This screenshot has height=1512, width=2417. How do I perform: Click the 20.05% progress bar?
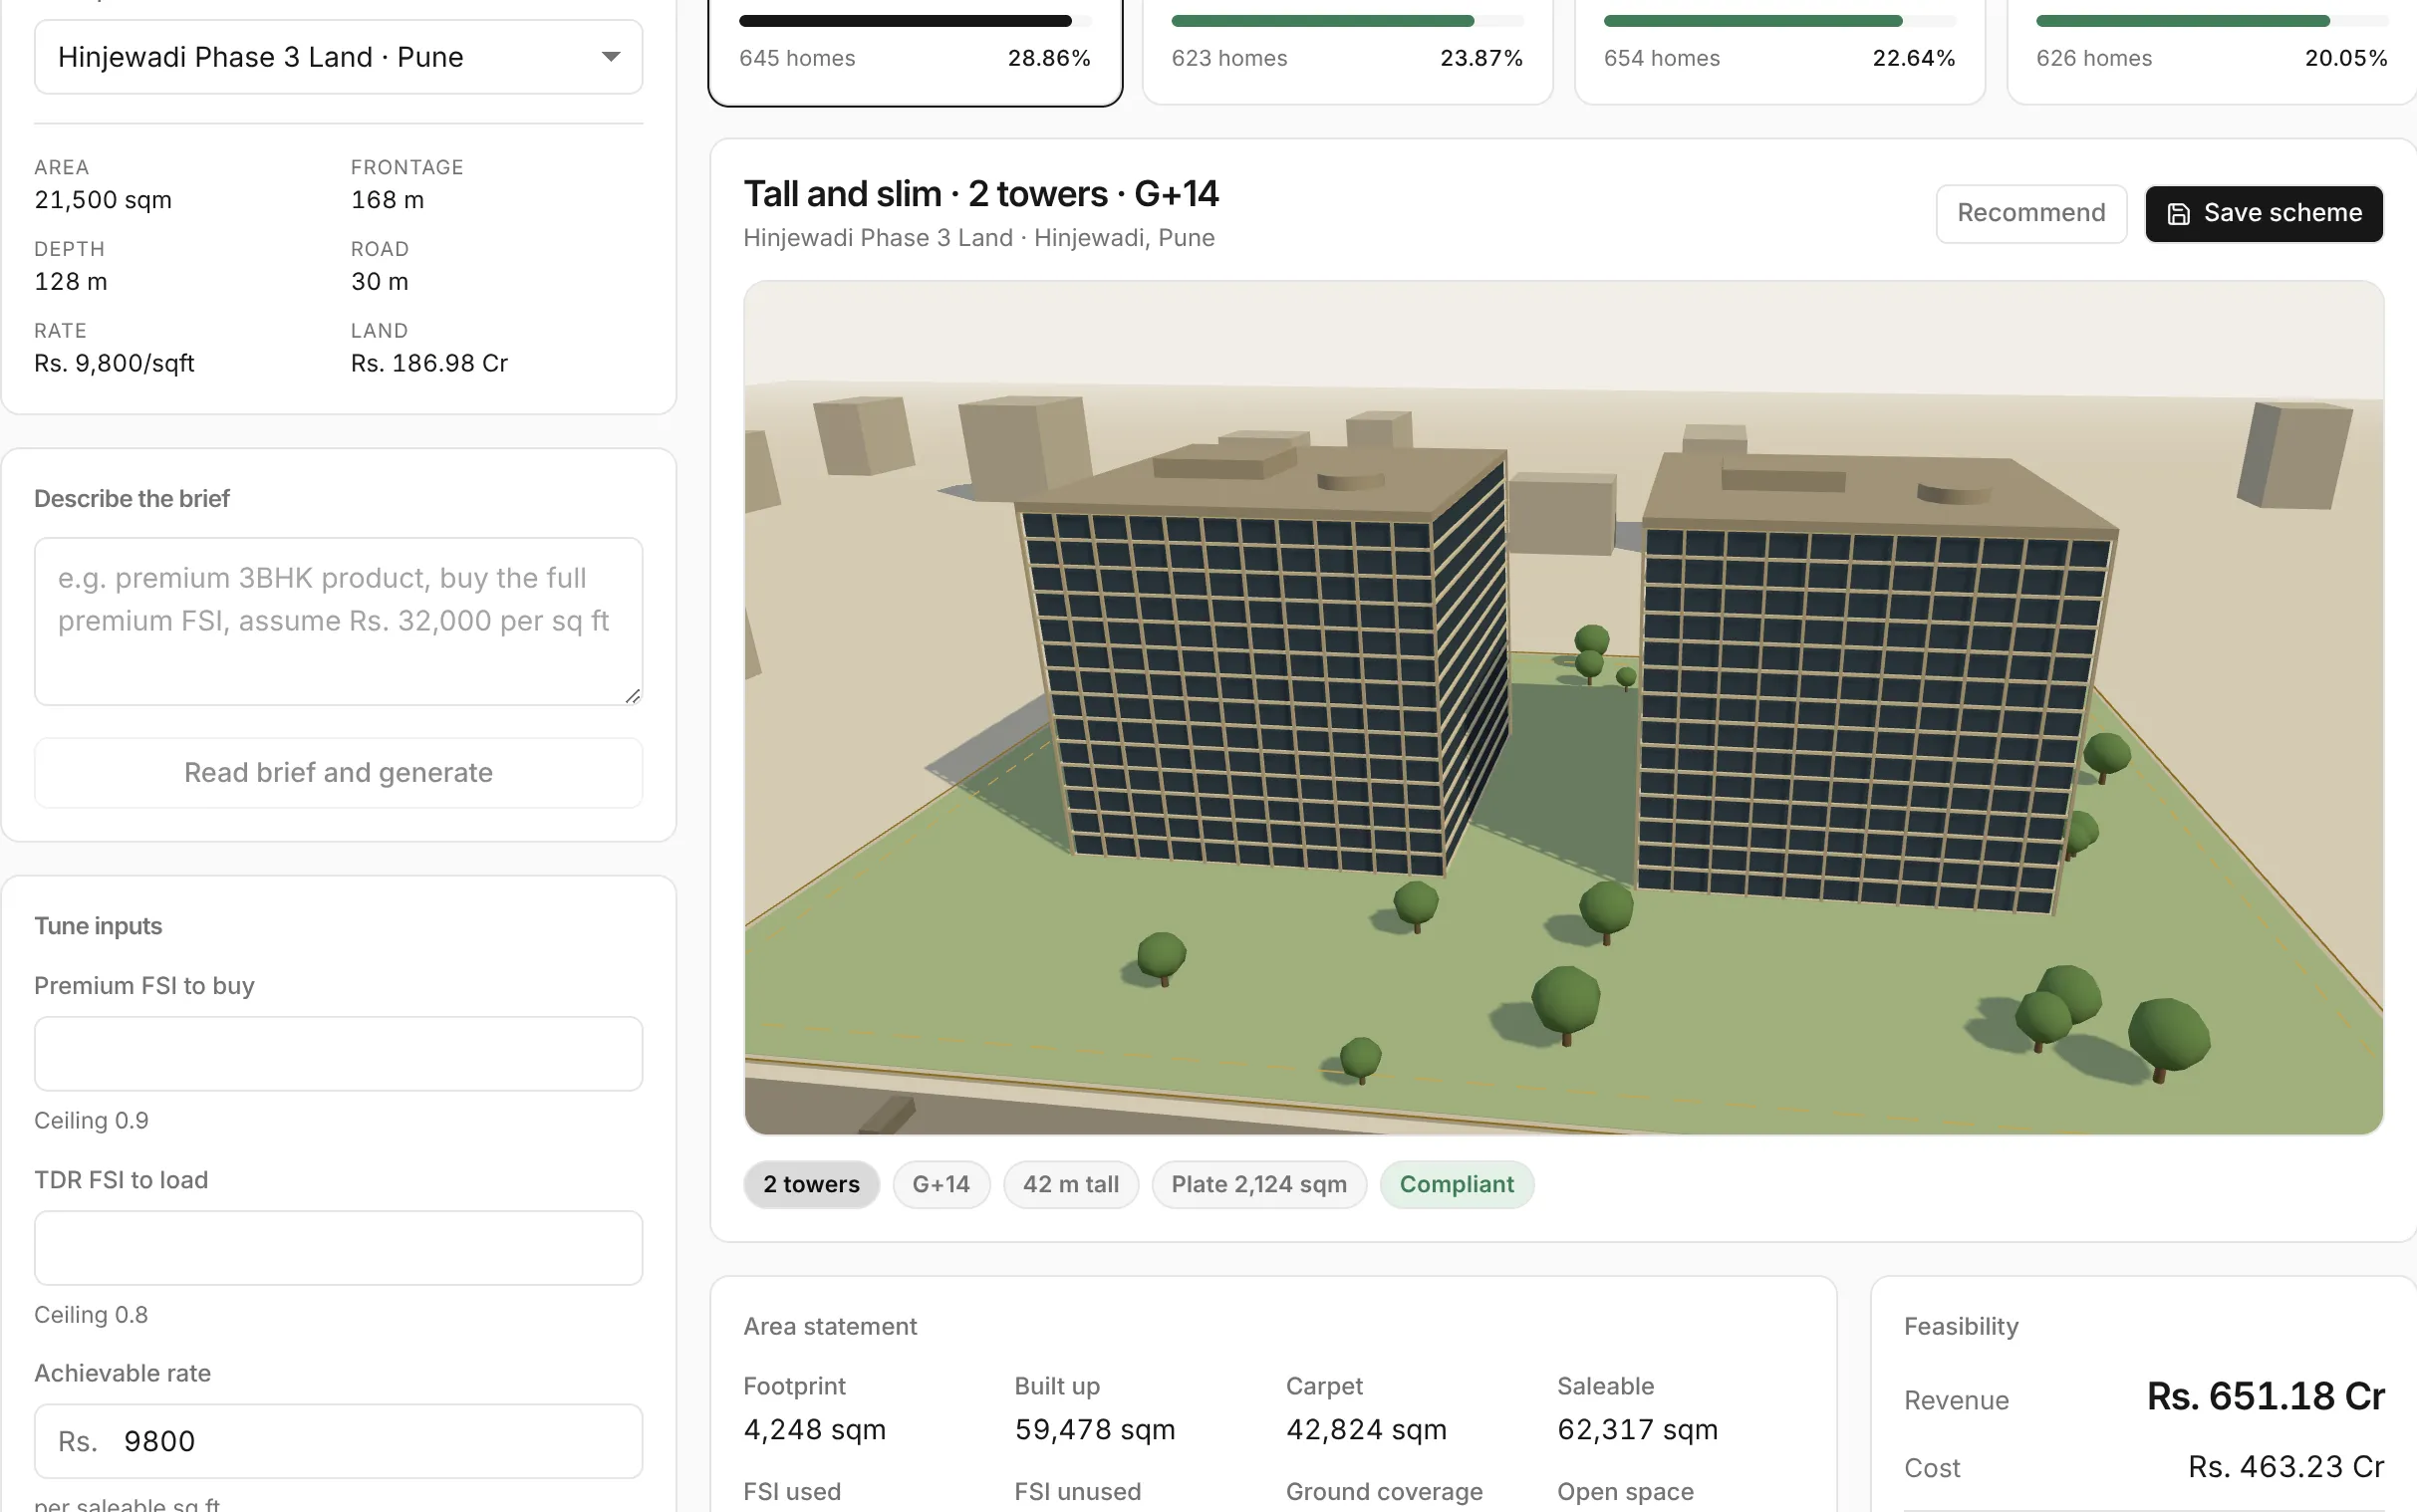point(2212,21)
